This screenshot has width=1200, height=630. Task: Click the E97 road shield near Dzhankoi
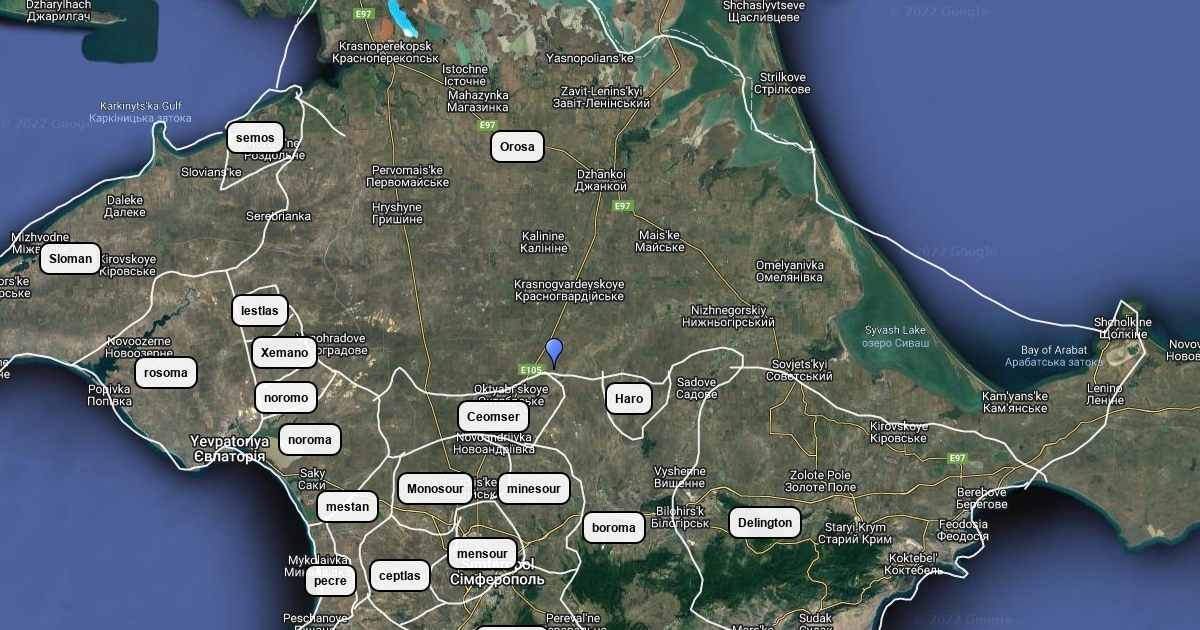click(623, 206)
